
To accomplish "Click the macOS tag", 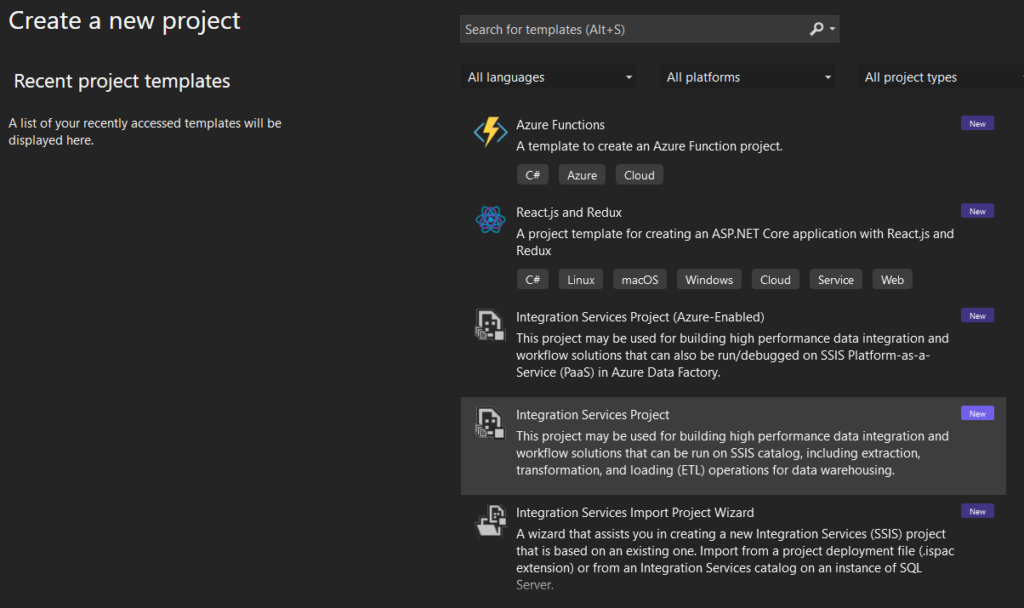I will pyautogui.click(x=640, y=280).
